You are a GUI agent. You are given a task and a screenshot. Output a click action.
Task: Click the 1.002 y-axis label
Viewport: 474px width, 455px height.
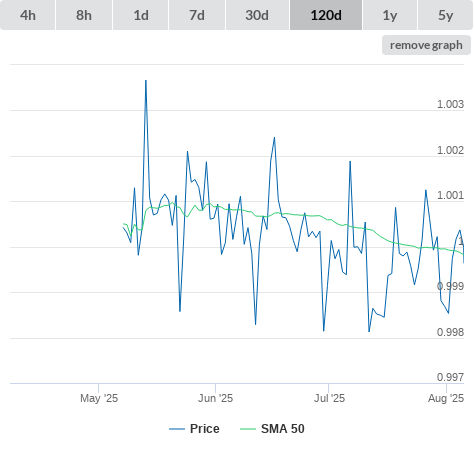(x=450, y=150)
